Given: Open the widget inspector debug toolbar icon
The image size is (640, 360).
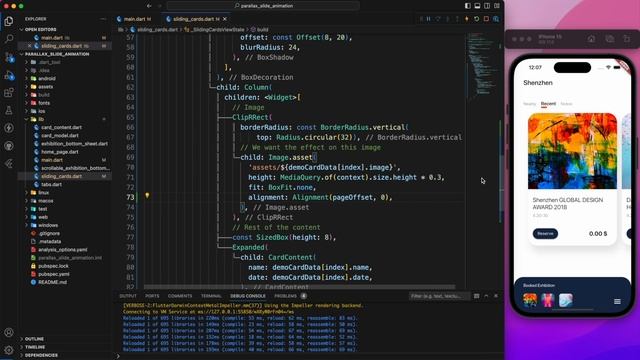Looking at the screenshot, I should click(x=496, y=19).
